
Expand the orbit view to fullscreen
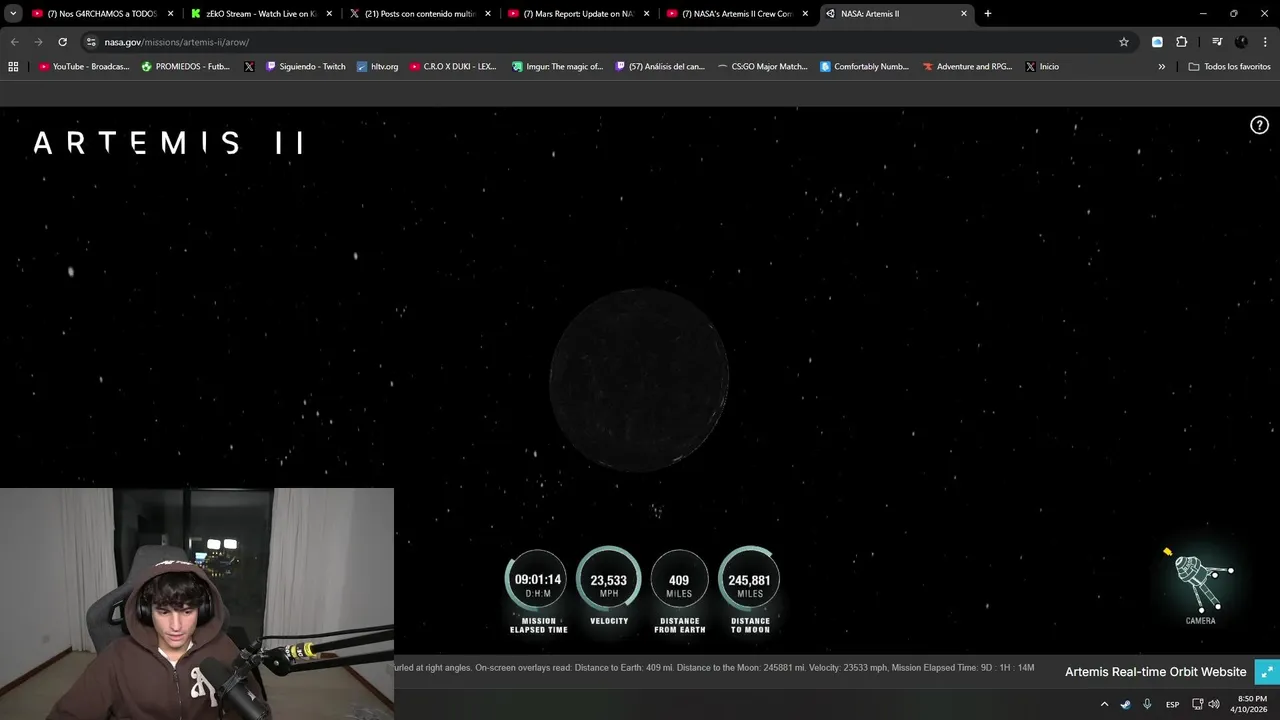click(x=1266, y=672)
